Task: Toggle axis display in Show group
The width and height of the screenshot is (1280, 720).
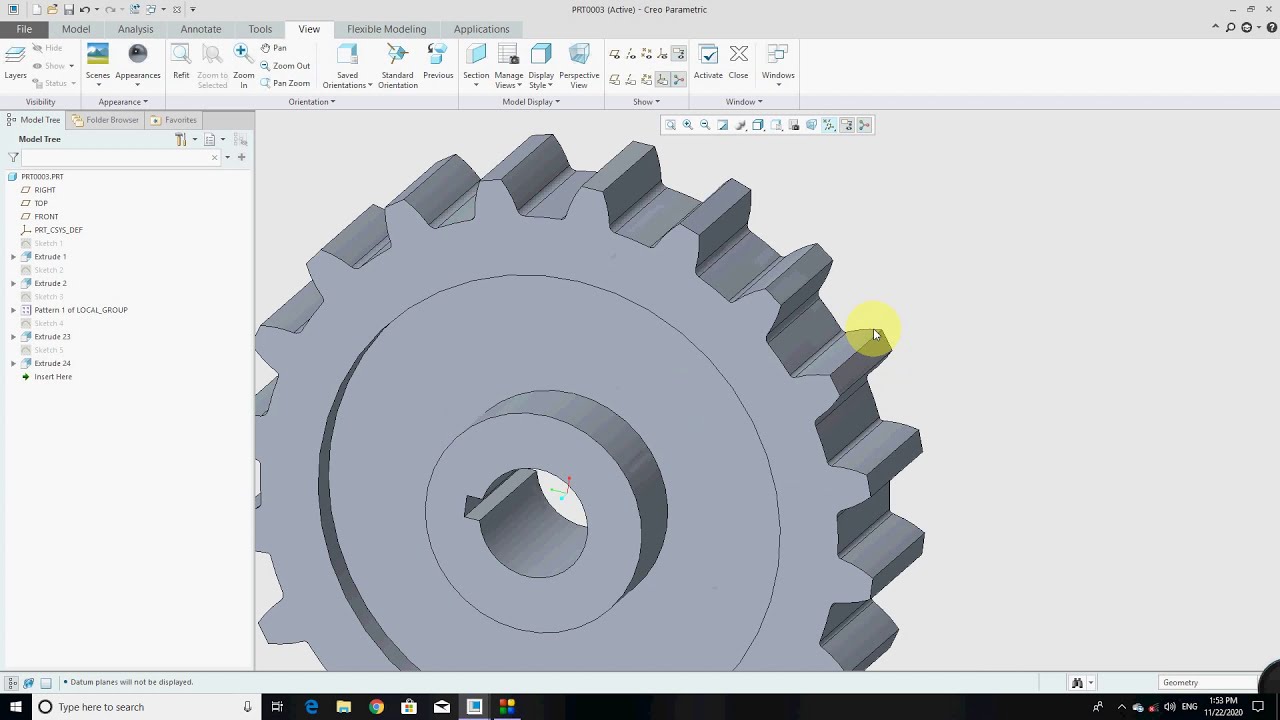Action: [630, 54]
